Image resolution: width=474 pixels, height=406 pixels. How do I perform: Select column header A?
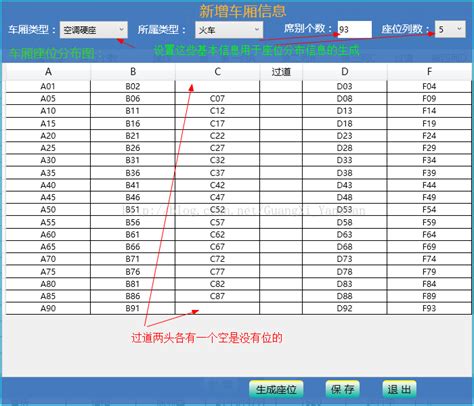48,72
